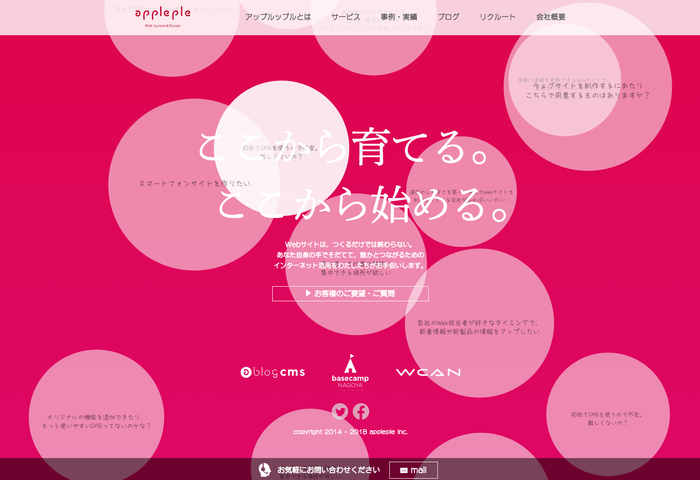The image size is (700, 480).
Task: Click the WCAN logo
Action: [427, 372]
